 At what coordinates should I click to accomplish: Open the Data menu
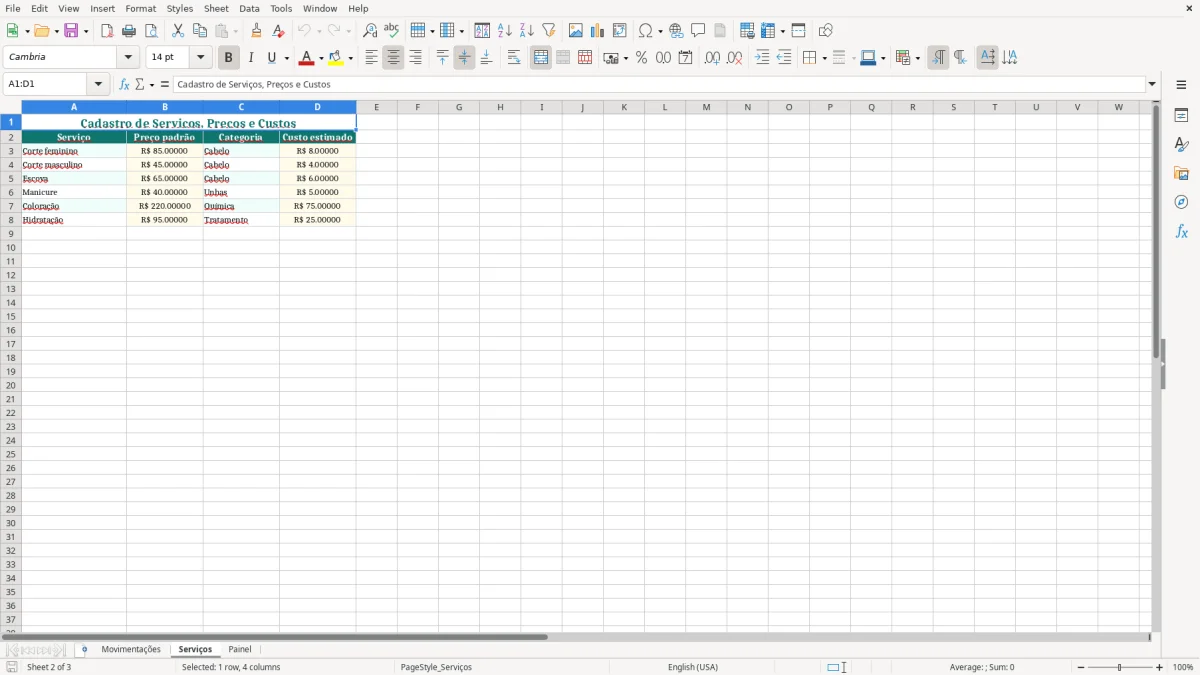pos(249,8)
